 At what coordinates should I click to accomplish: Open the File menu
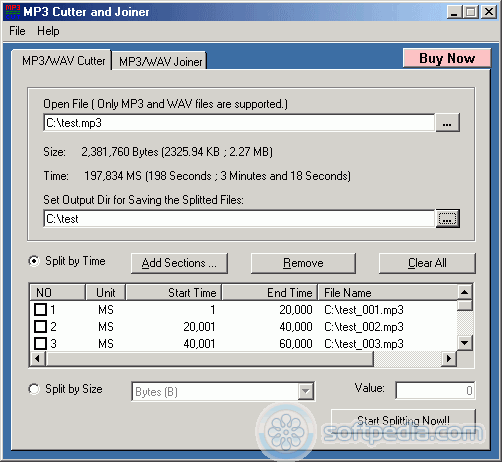[x=17, y=31]
